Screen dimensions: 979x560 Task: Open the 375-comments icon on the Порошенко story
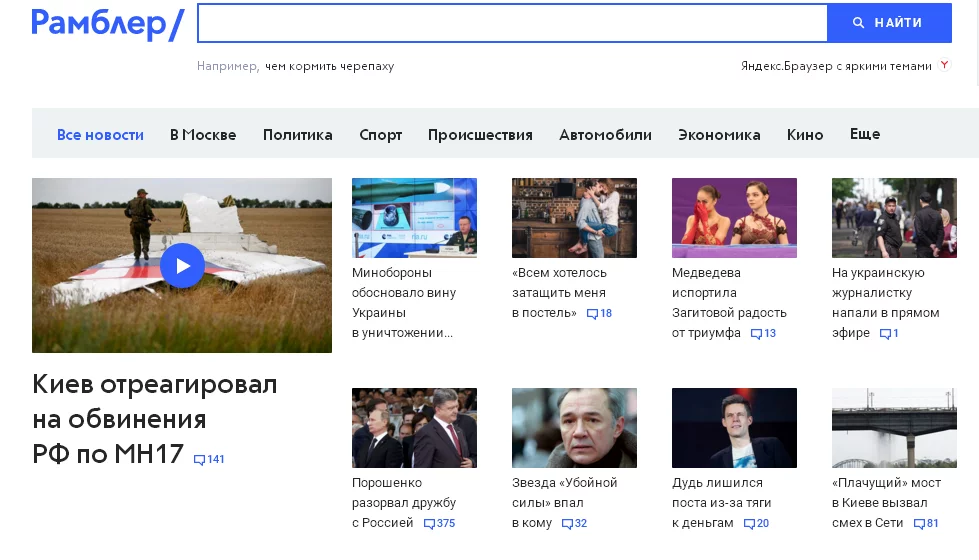(x=429, y=524)
